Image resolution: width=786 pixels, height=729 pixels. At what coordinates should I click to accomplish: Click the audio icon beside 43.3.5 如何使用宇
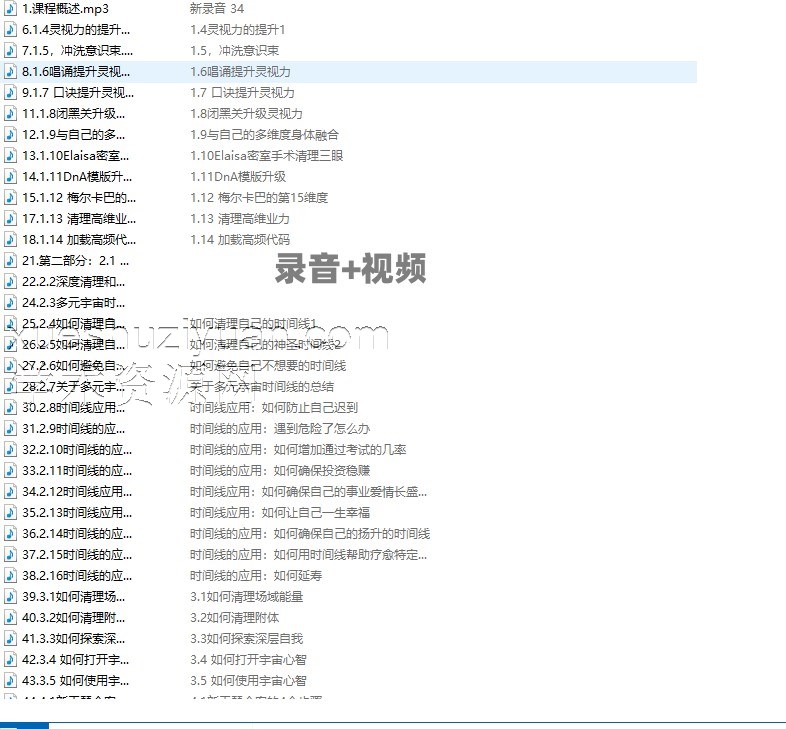10,681
